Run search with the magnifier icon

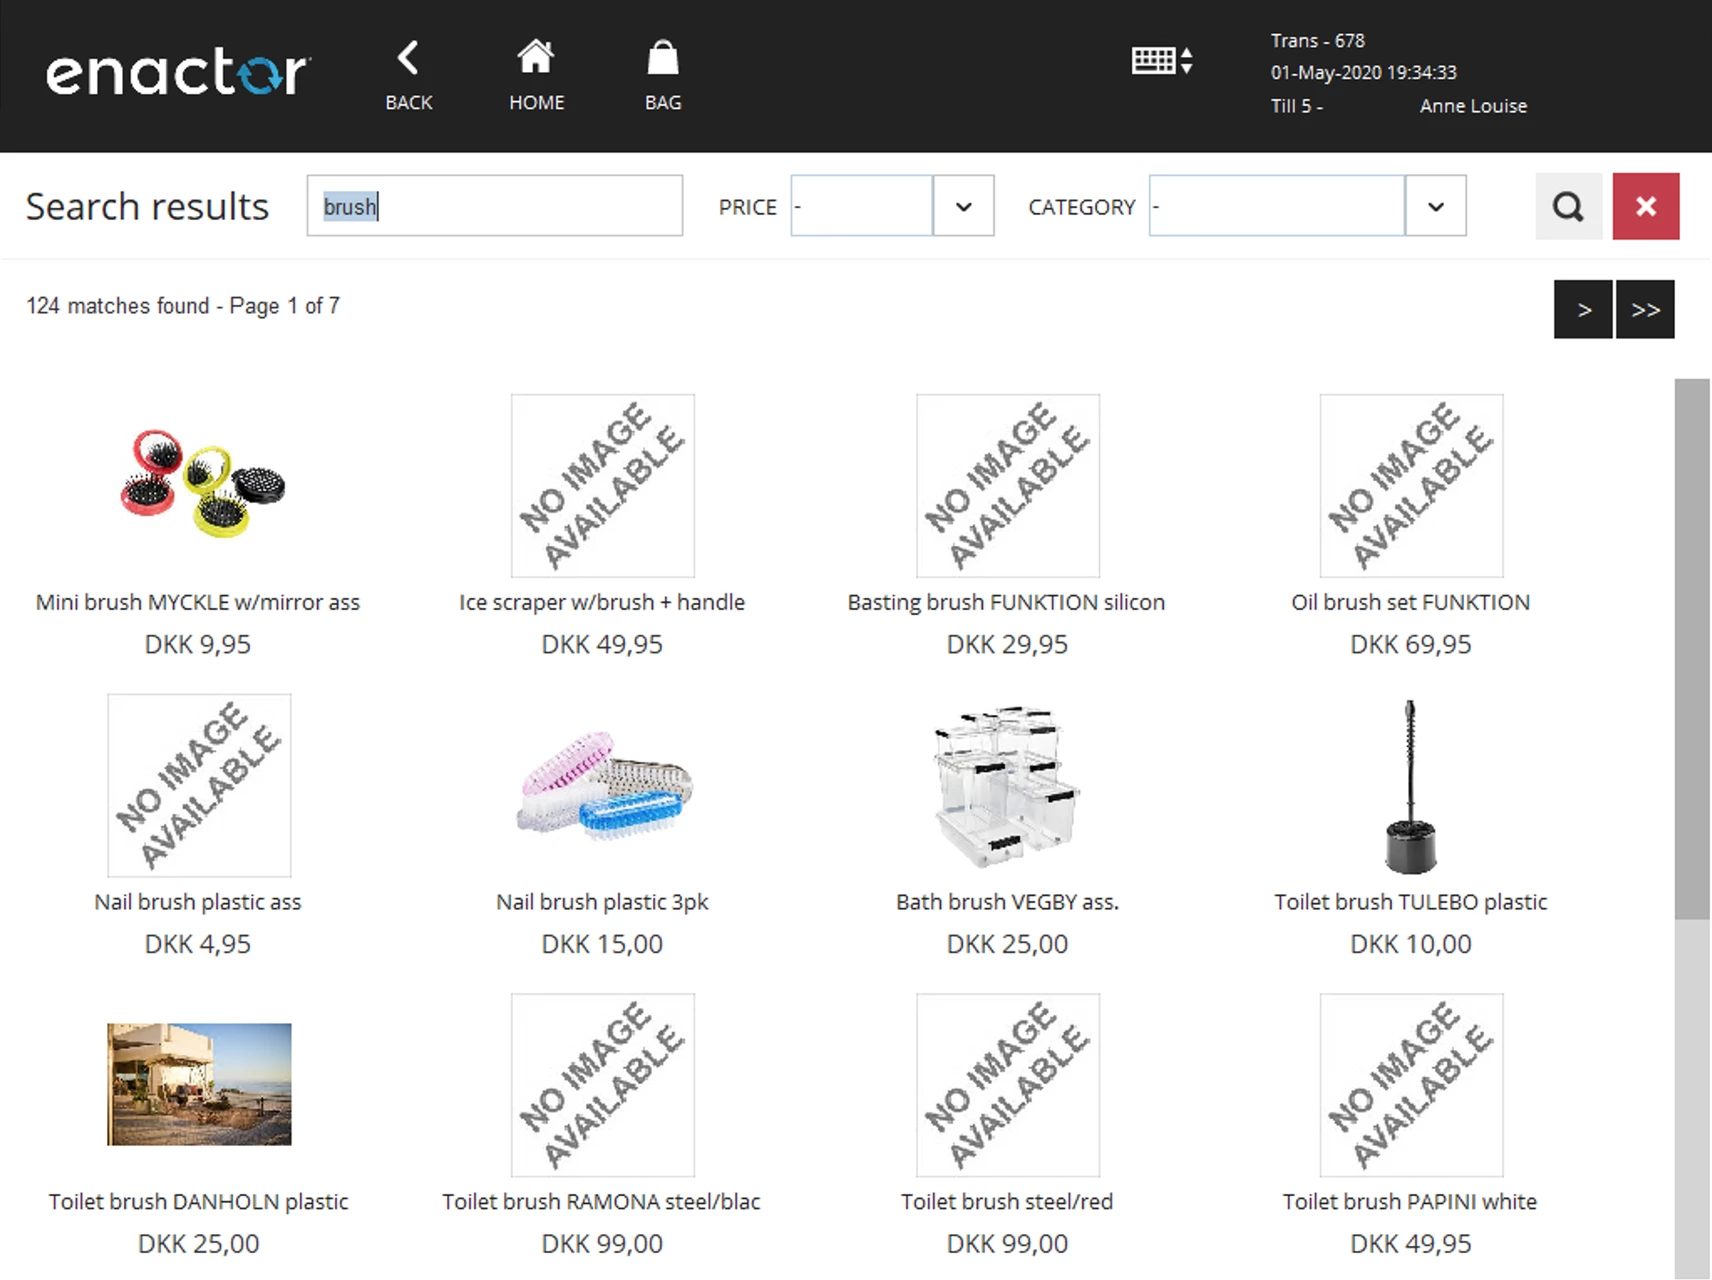[x=1568, y=207]
